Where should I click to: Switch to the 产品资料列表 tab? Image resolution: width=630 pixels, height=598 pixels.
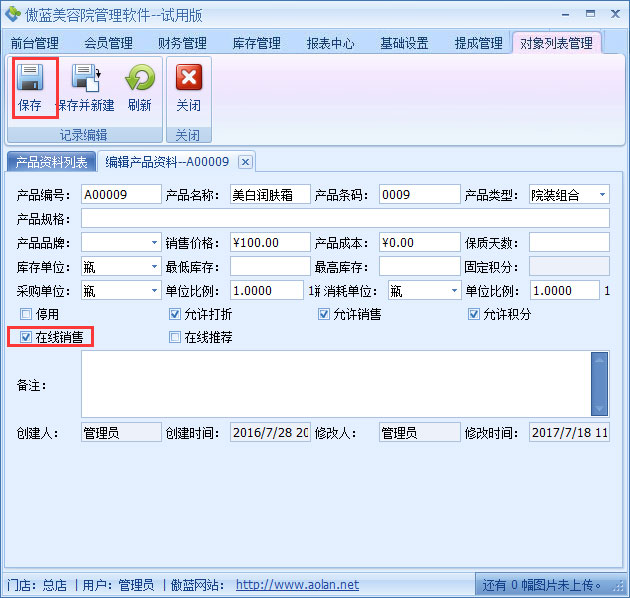point(51,162)
